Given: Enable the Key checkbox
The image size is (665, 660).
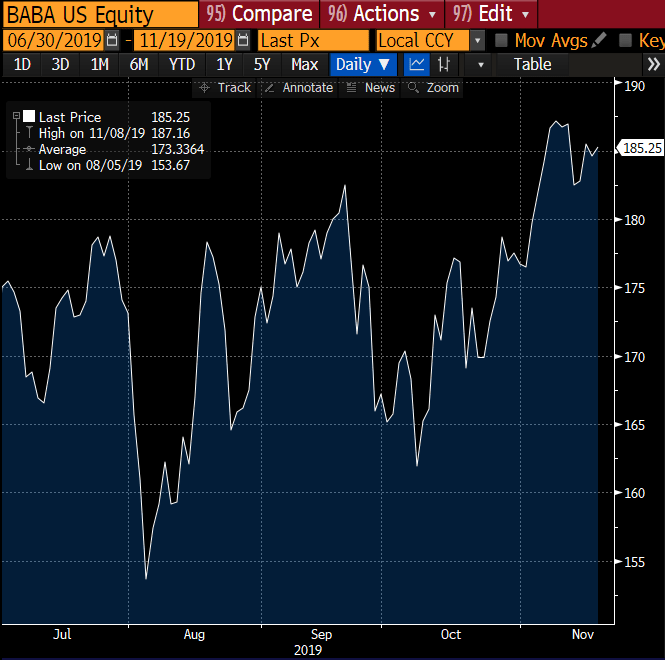Looking at the screenshot, I should (x=625, y=41).
